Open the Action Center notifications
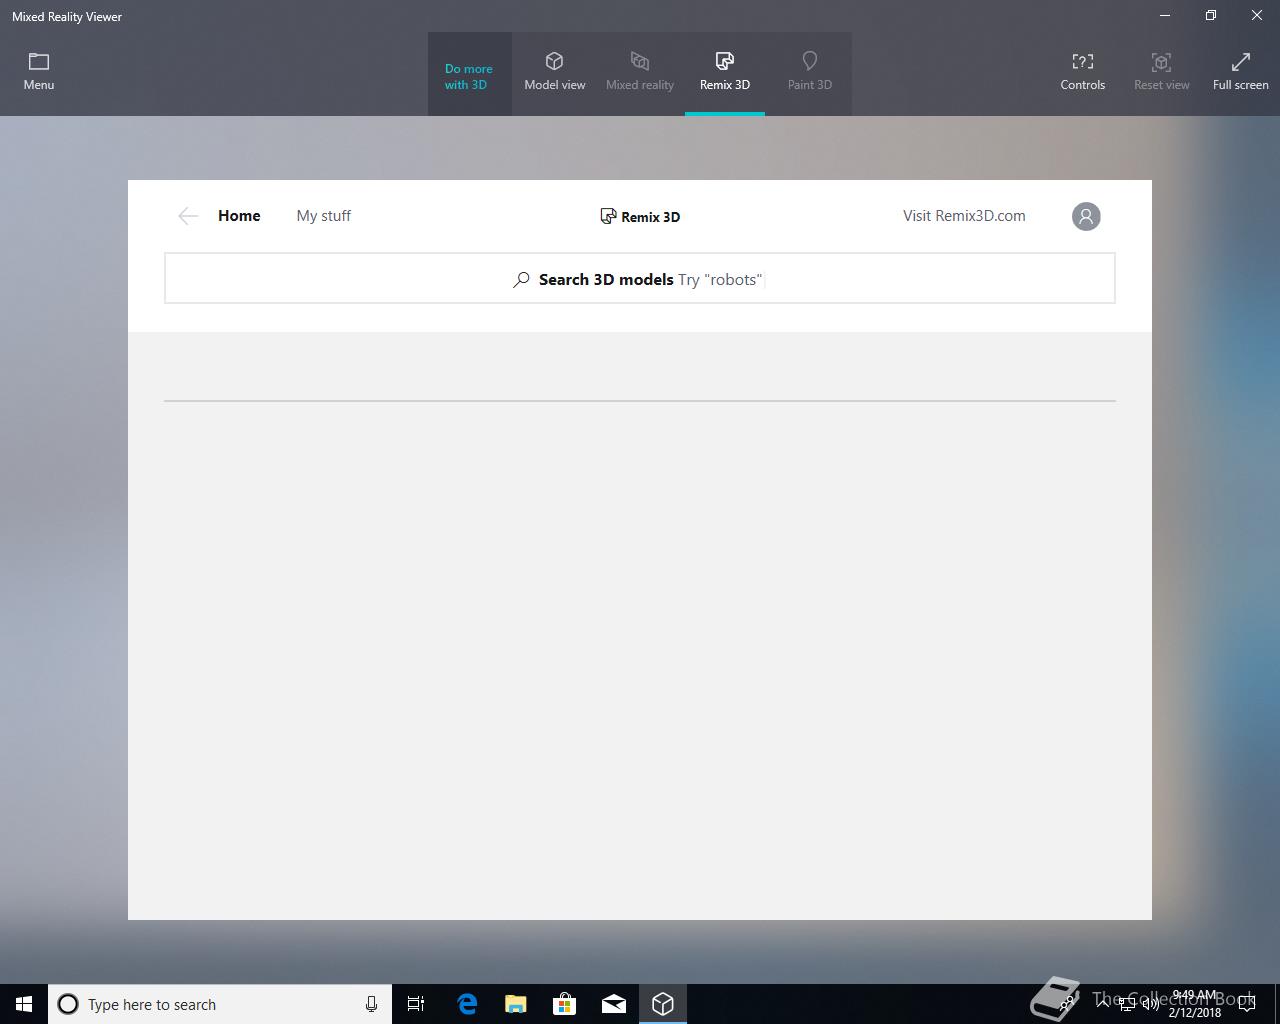 (x=1247, y=1004)
